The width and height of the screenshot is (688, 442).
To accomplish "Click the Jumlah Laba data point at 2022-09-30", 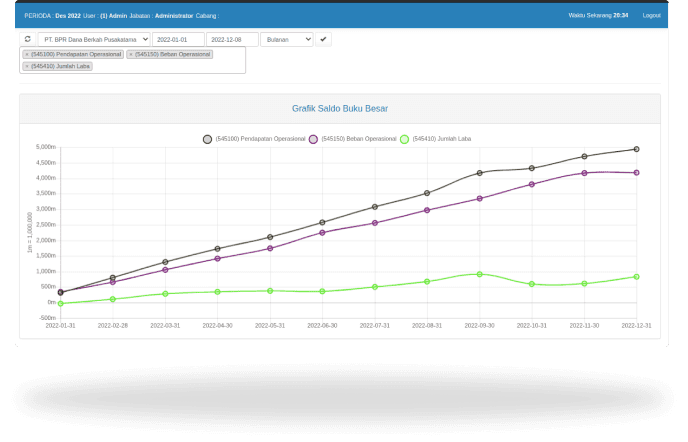I will pos(479,274).
